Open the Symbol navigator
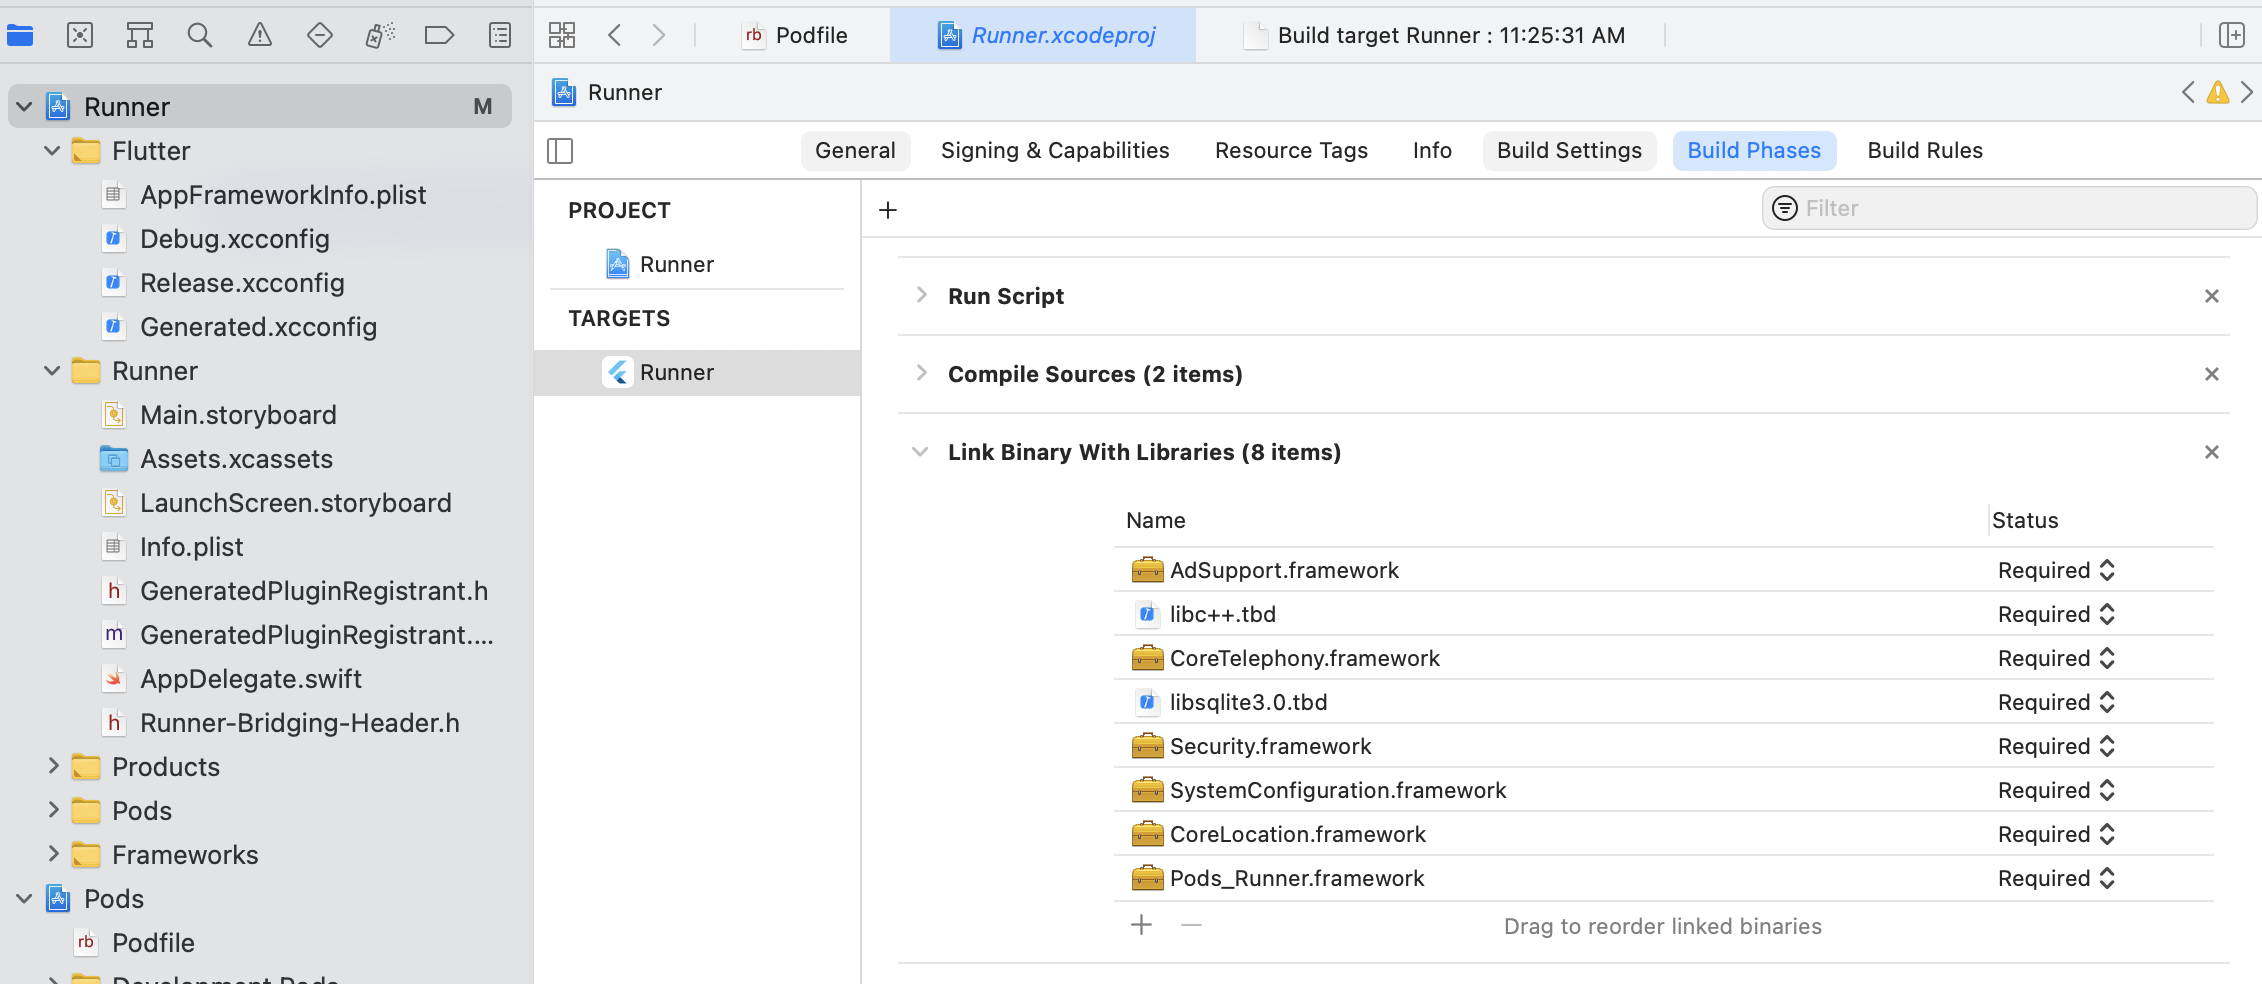This screenshot has height=984, width=2262. [x=140, y=36]
